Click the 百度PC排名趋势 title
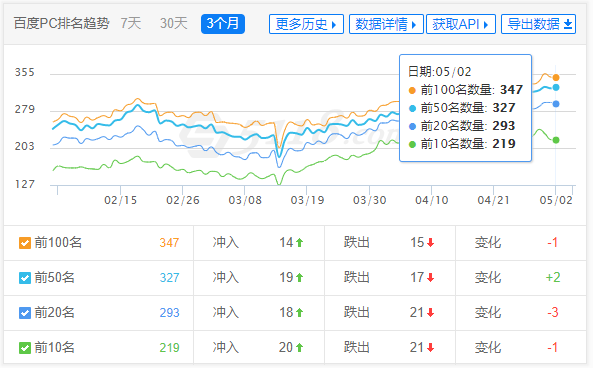593x368 pixels. (62, 23)
